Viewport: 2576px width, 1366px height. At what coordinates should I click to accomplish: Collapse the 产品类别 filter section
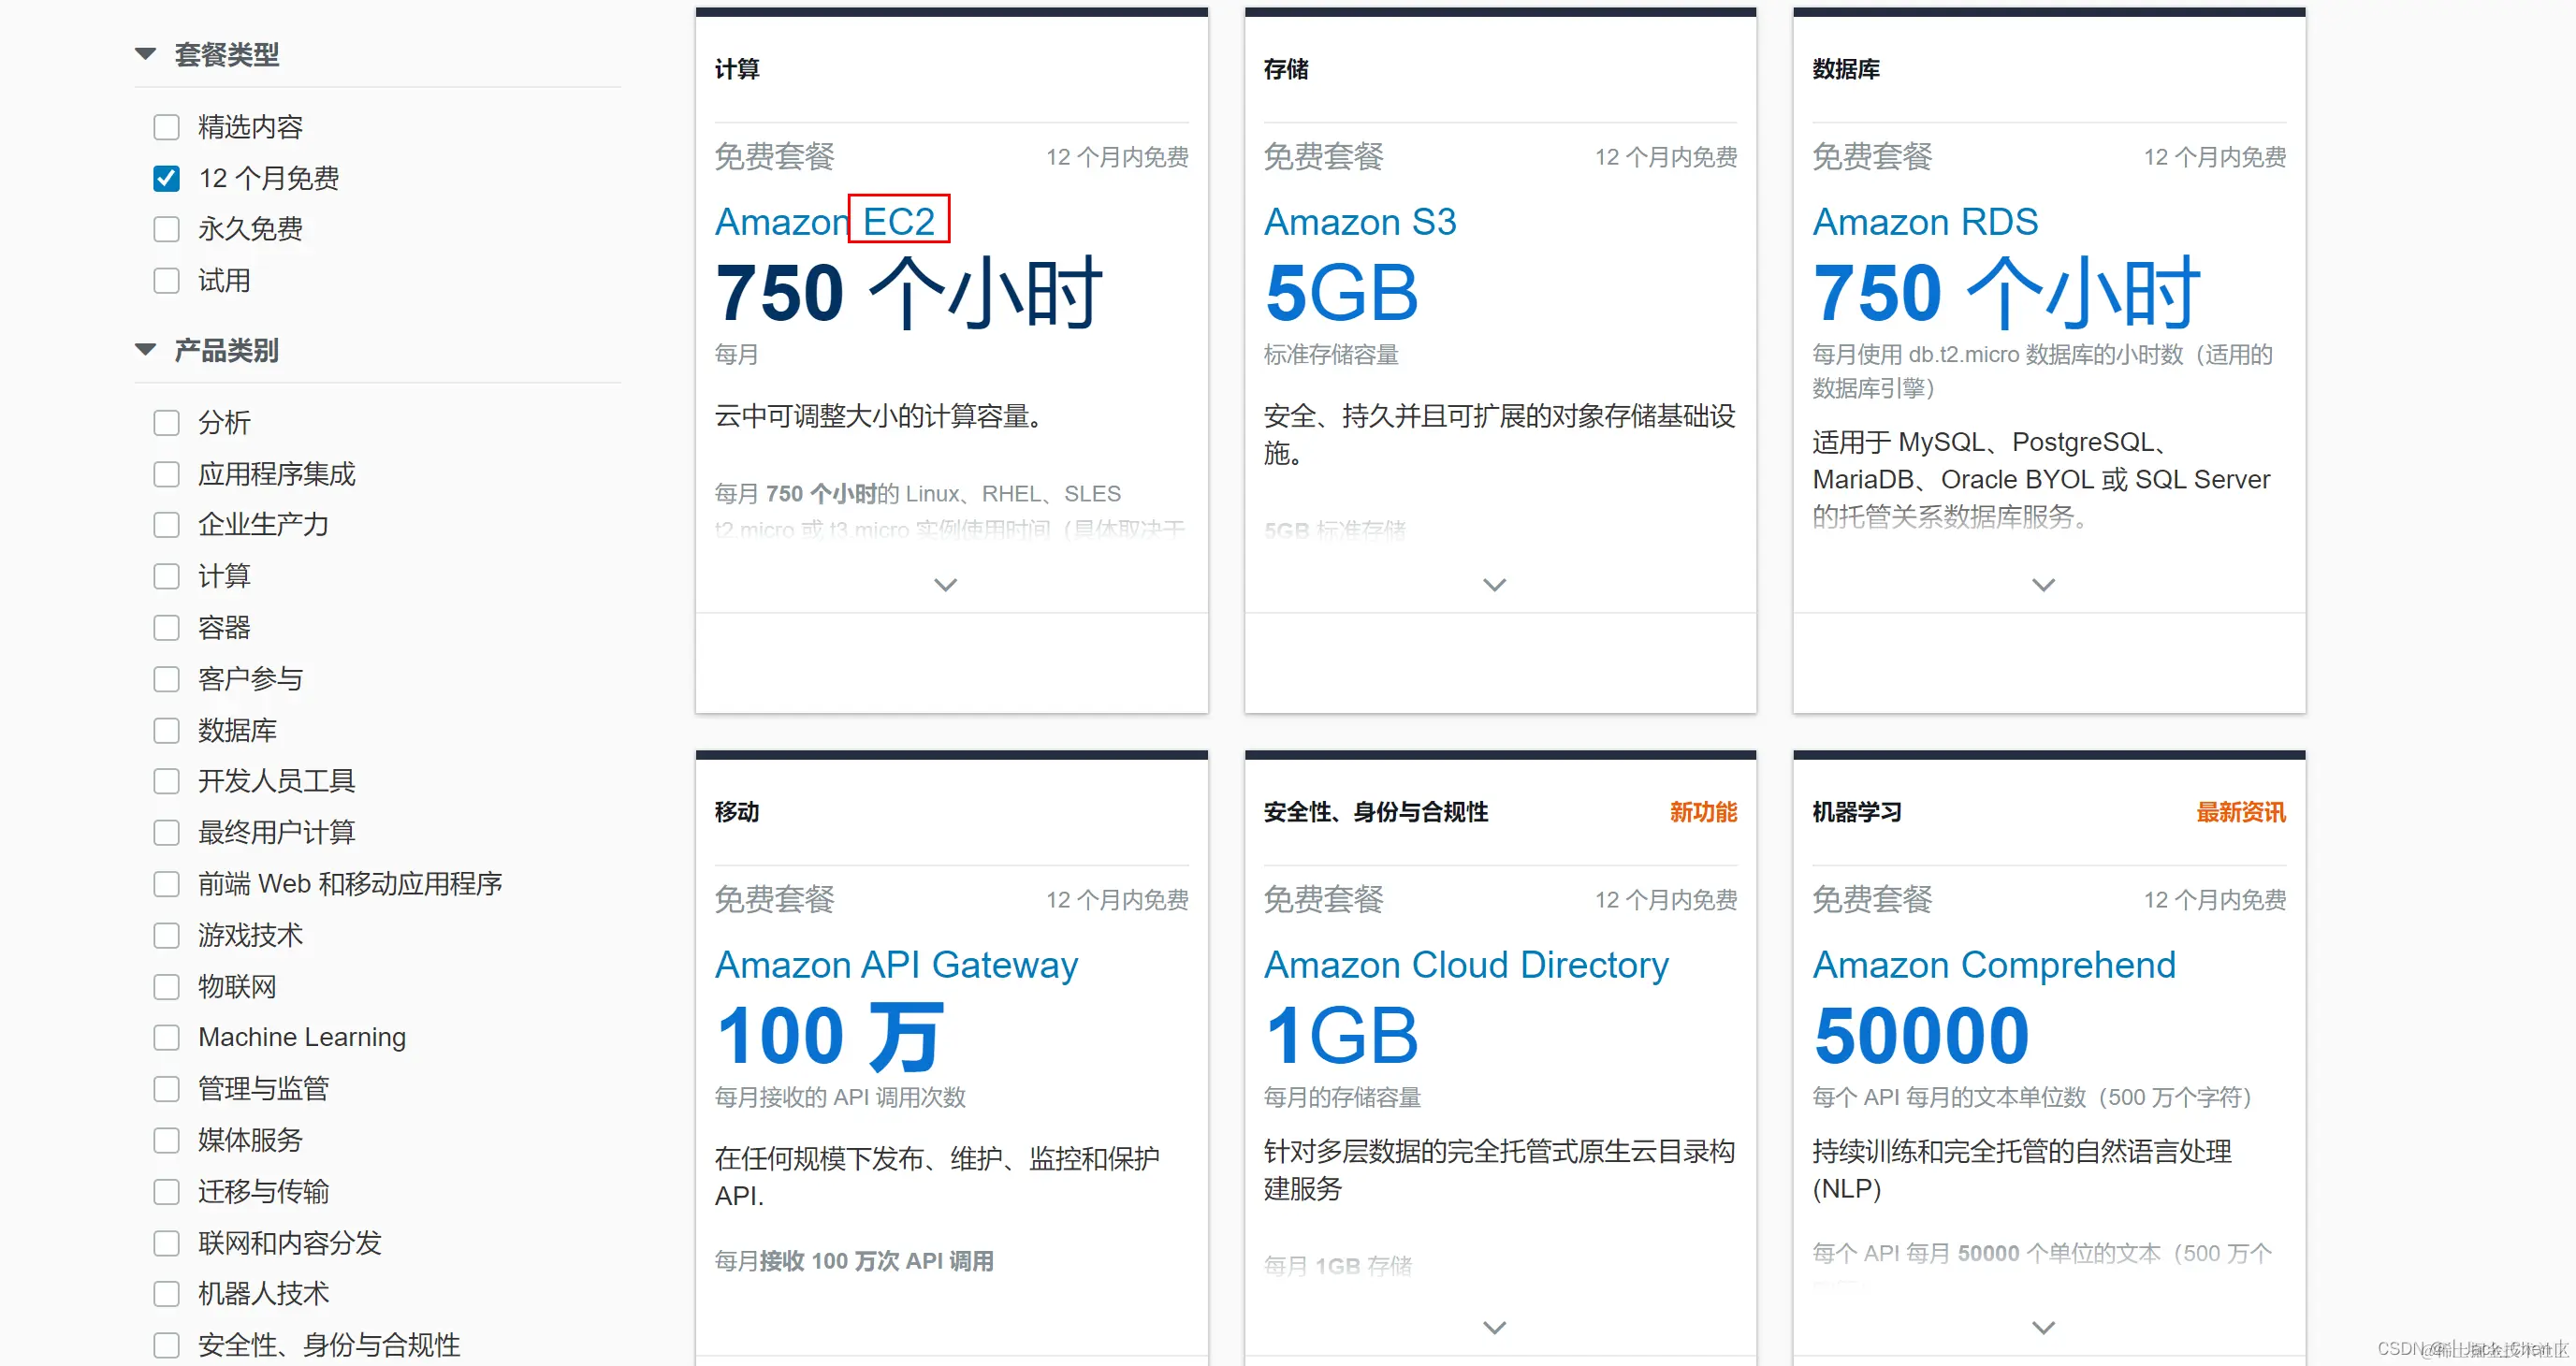(x=146, y=350)
